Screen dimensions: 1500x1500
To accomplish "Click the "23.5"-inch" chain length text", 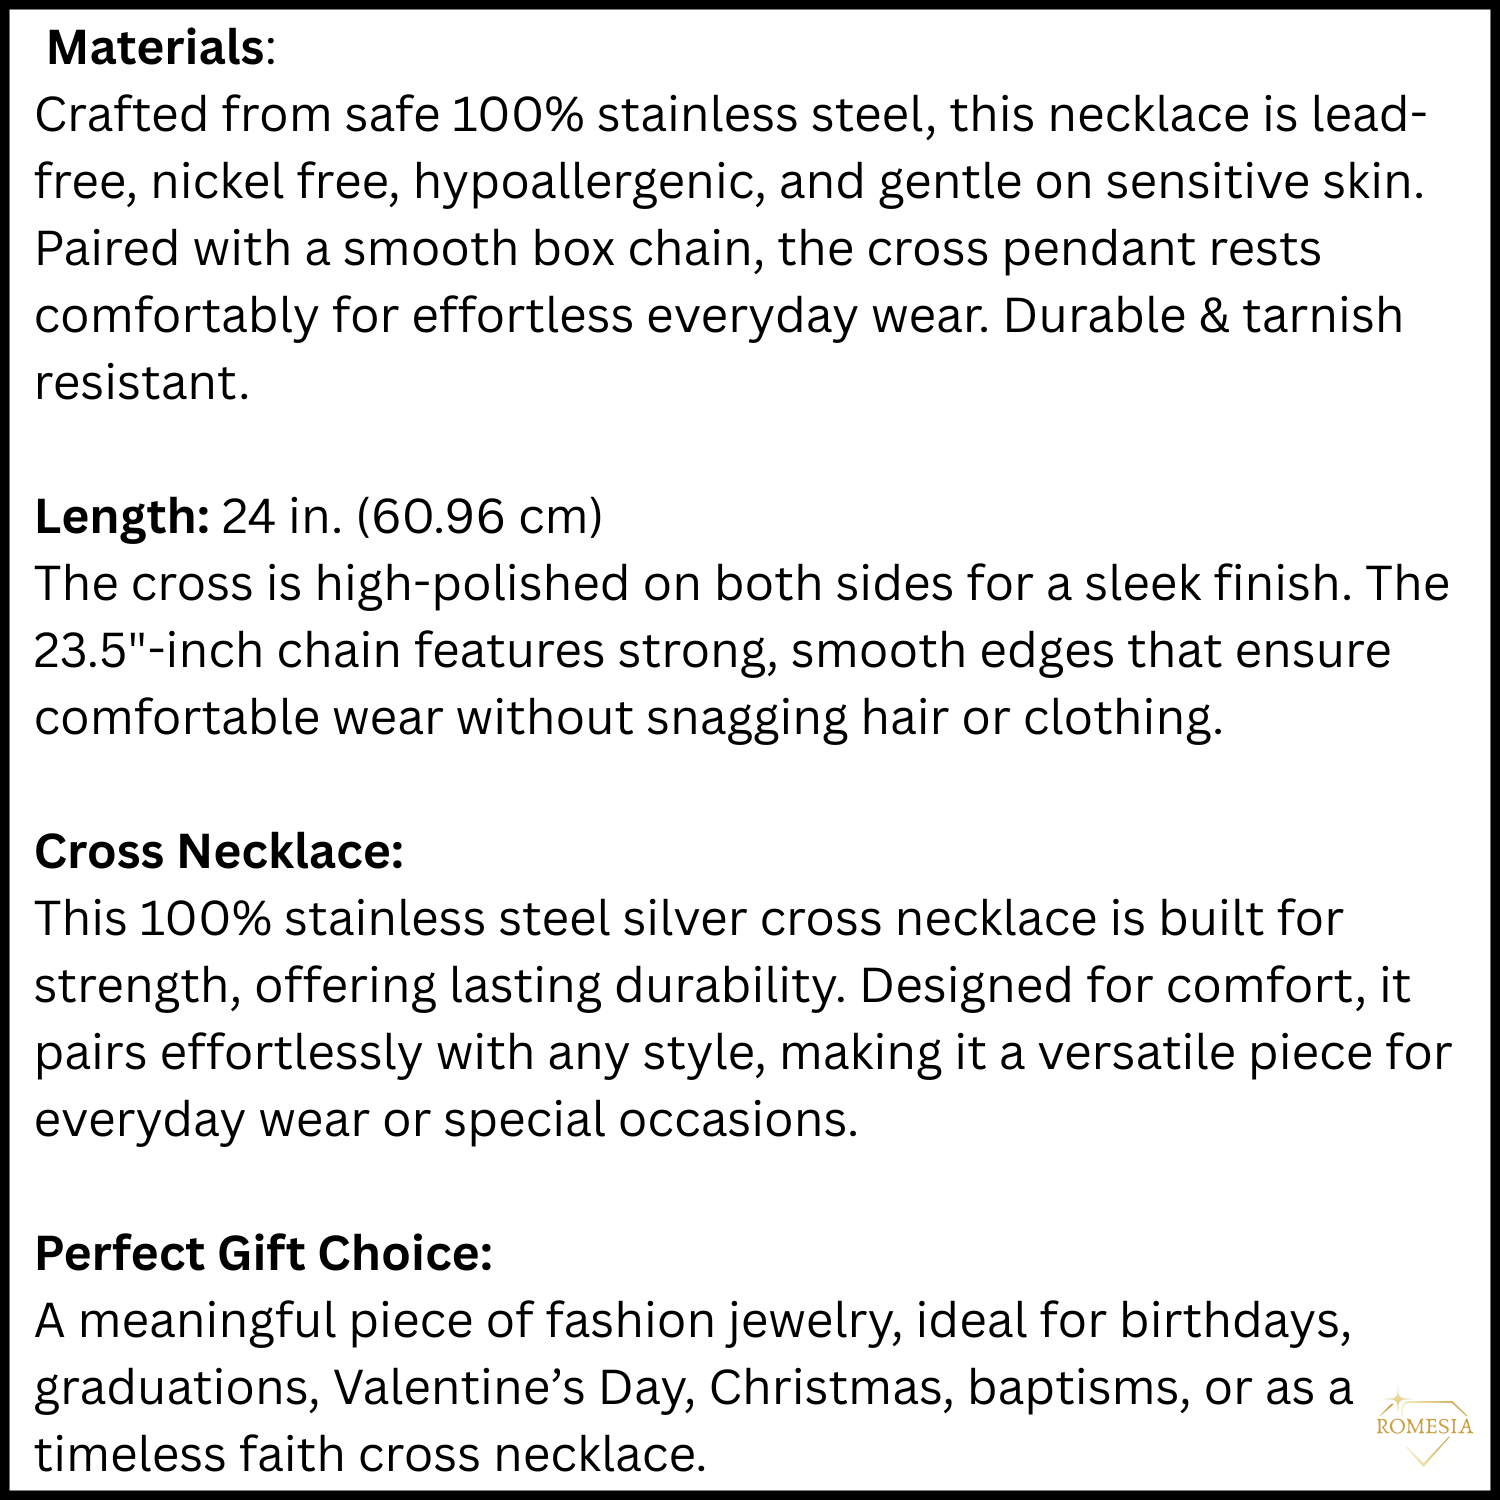I will 149,651.
